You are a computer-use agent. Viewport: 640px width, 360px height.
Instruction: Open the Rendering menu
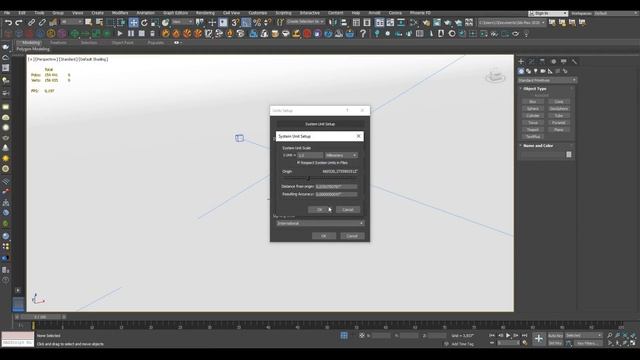point(205,13)
